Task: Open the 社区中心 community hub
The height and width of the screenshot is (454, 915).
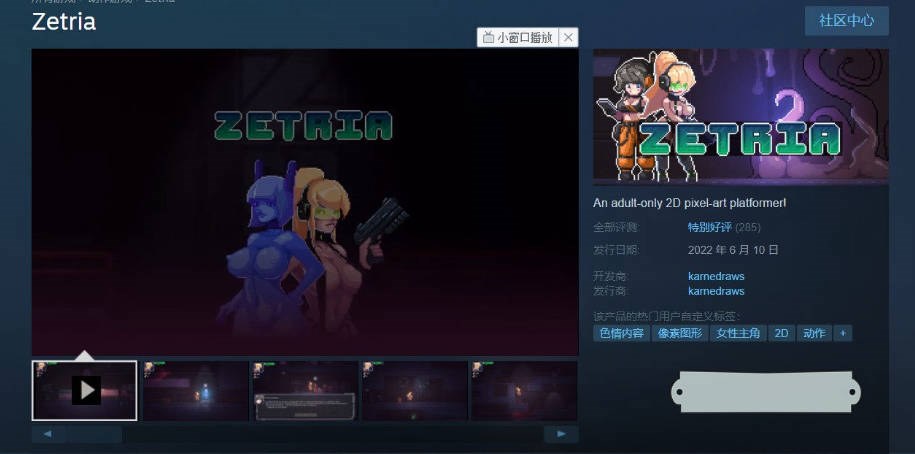Action: click(846, 20)
